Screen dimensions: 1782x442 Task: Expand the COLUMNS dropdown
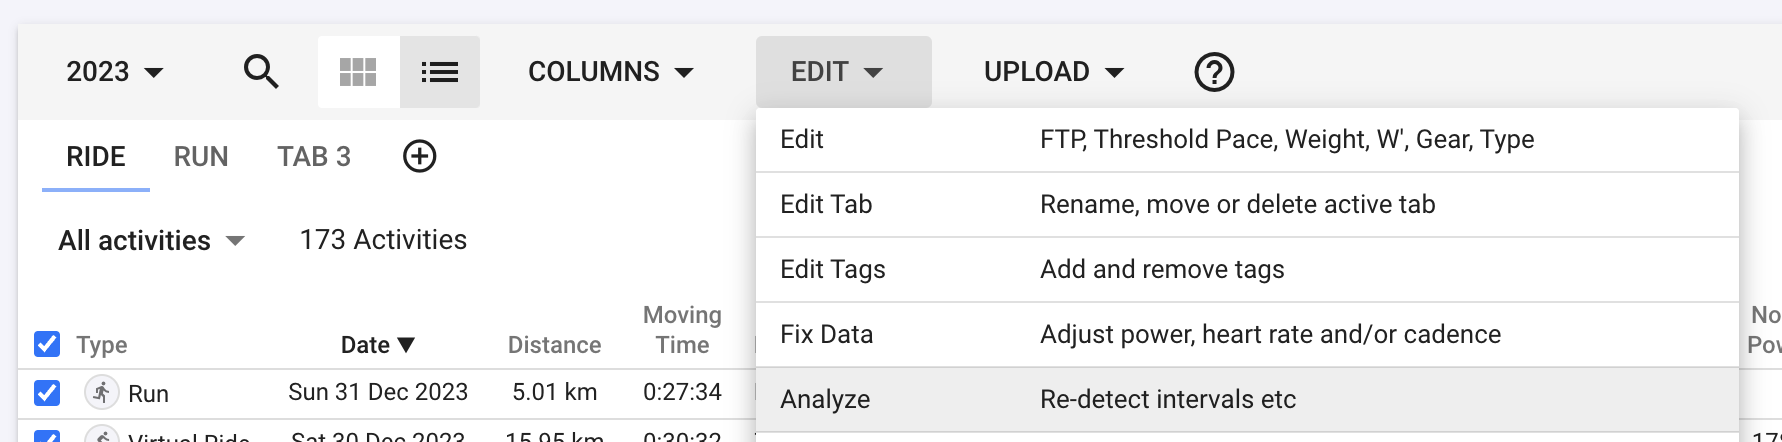[611, 72]
